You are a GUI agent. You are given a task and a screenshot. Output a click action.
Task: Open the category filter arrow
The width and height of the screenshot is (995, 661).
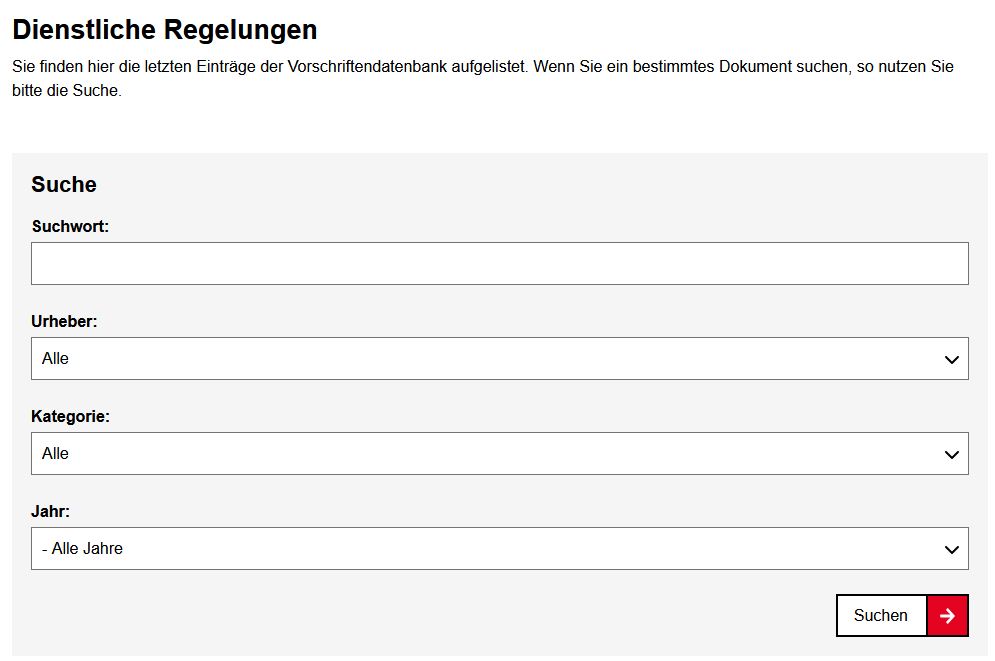coord(953,453)
